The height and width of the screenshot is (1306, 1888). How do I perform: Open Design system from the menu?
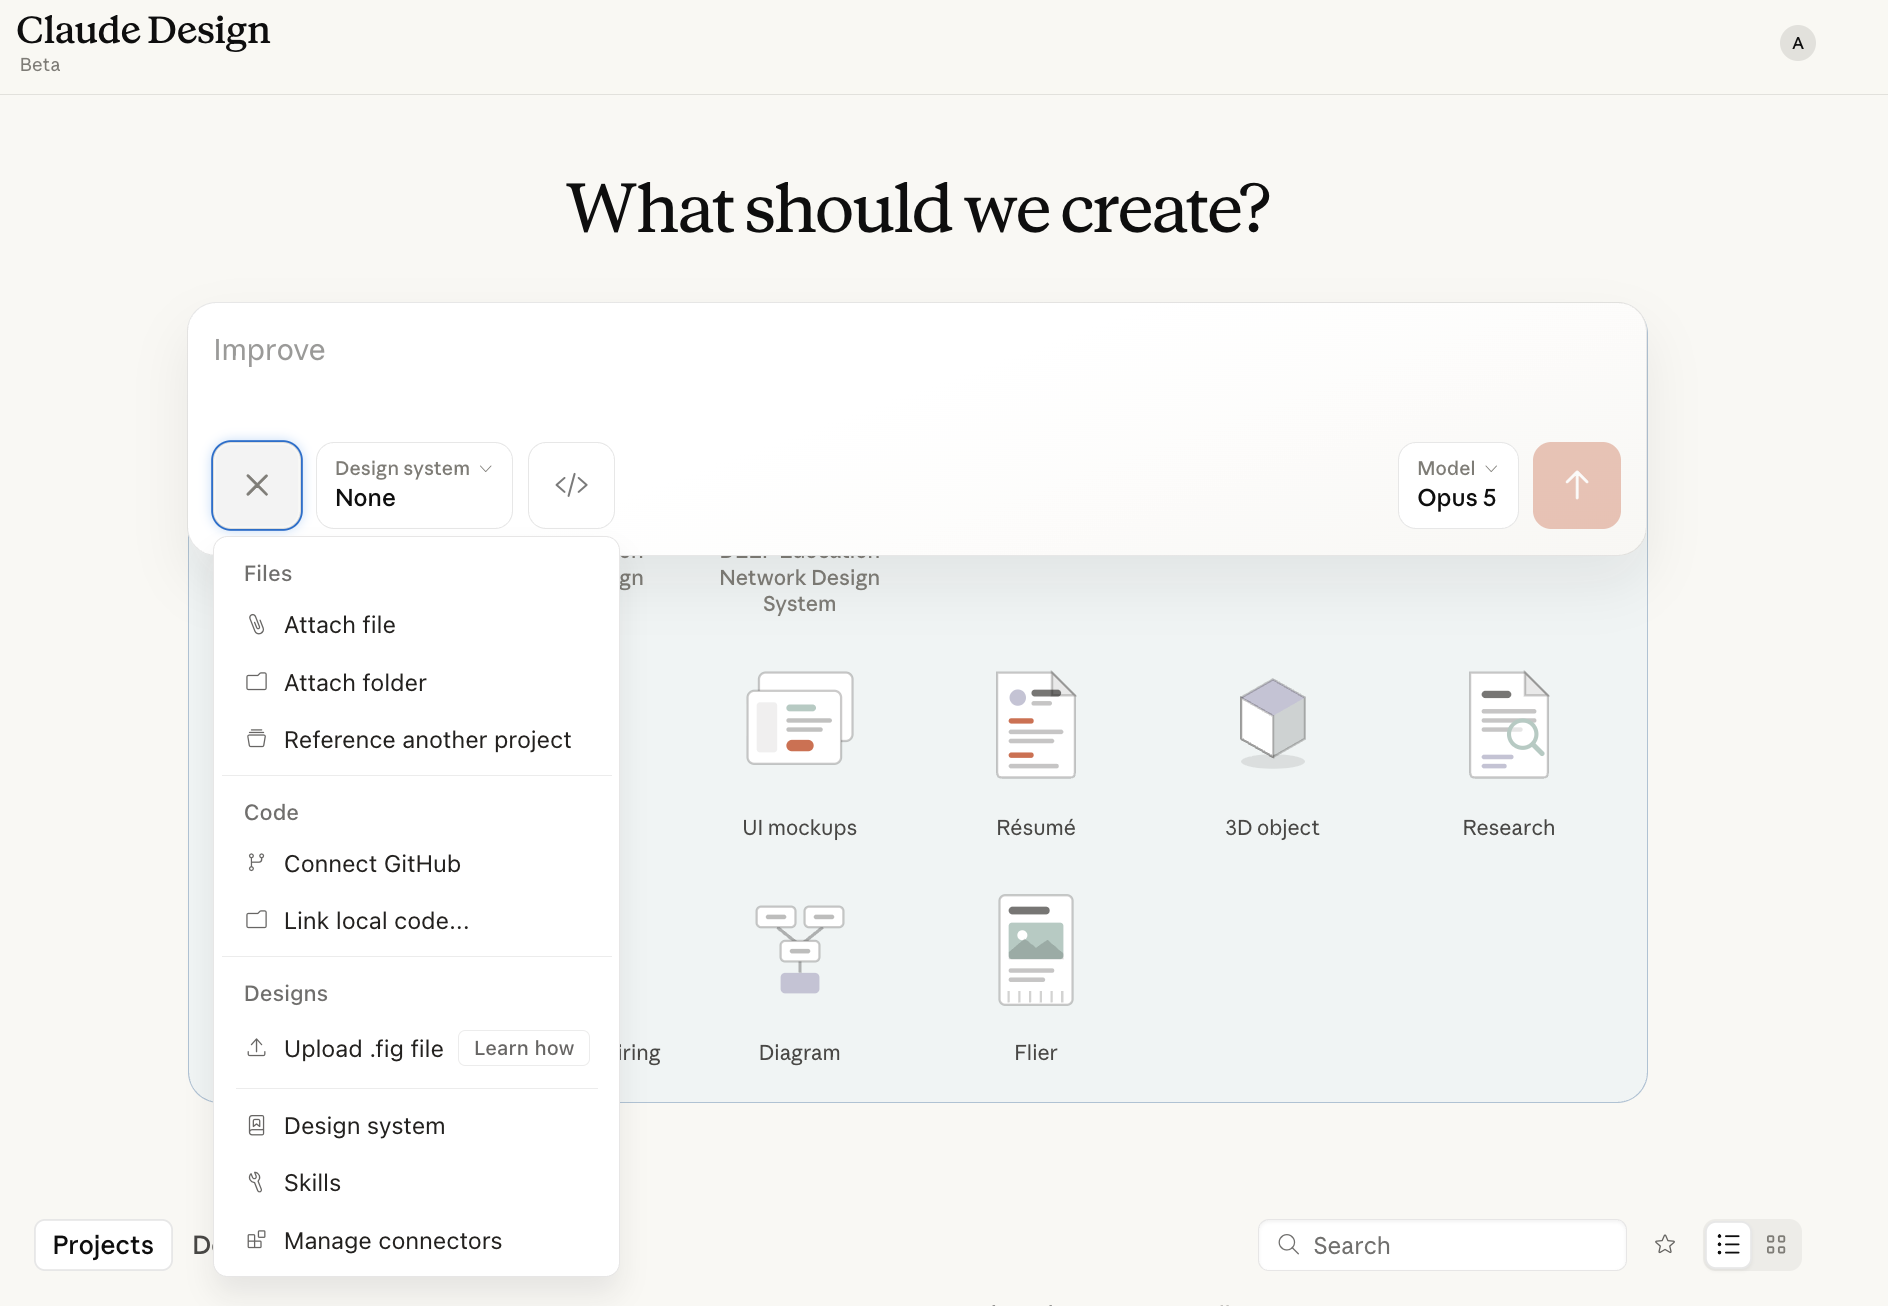[416, 1125]
